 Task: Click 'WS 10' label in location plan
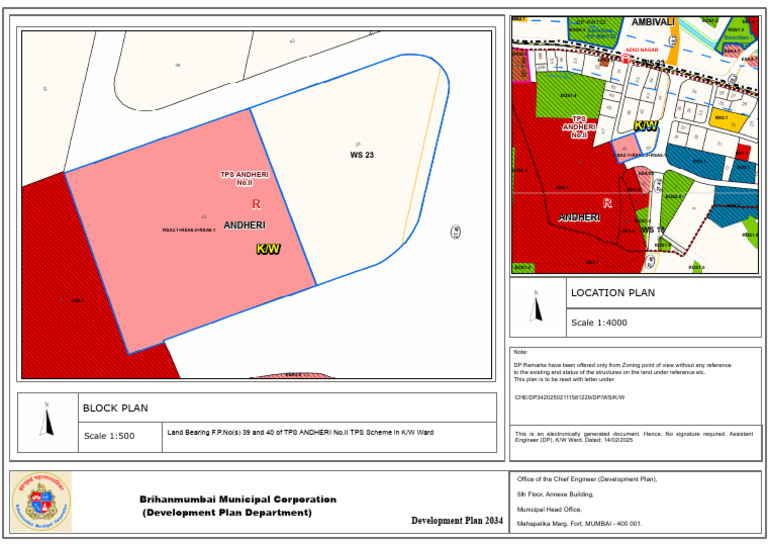point(653,230)
